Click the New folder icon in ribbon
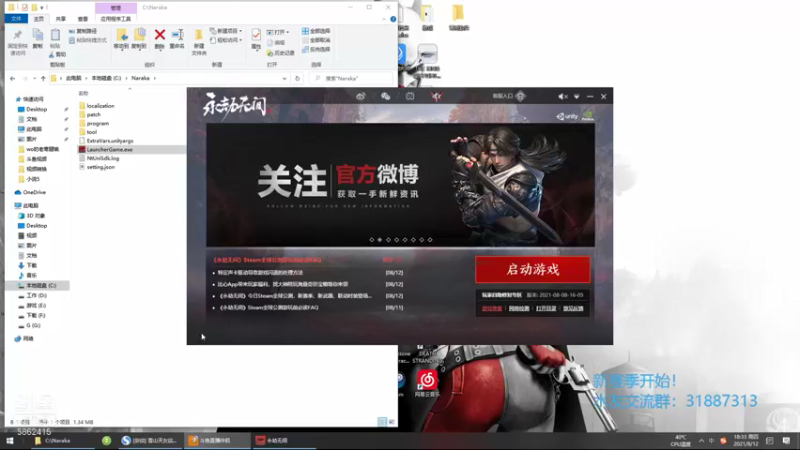This screenshot has height=450, width=800. tap(199, 36)
